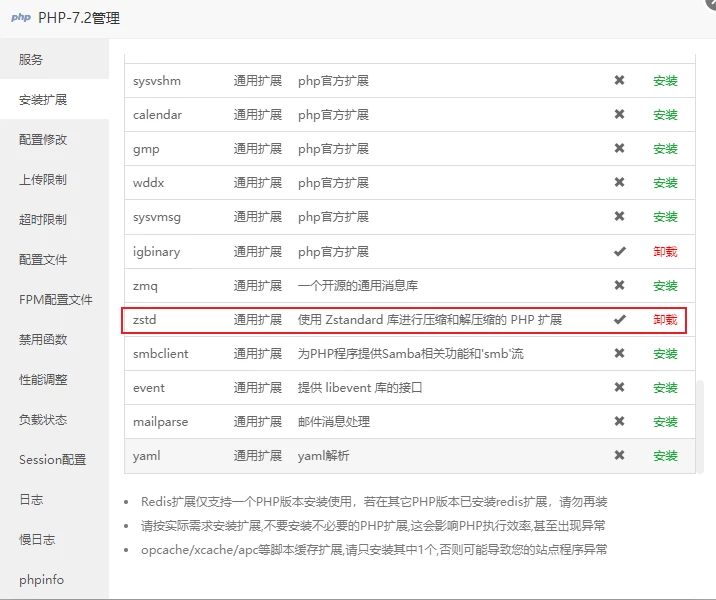716x600 pixels.
Task: Click the PHP logo icon in title
Action: (x=20, y=17)
